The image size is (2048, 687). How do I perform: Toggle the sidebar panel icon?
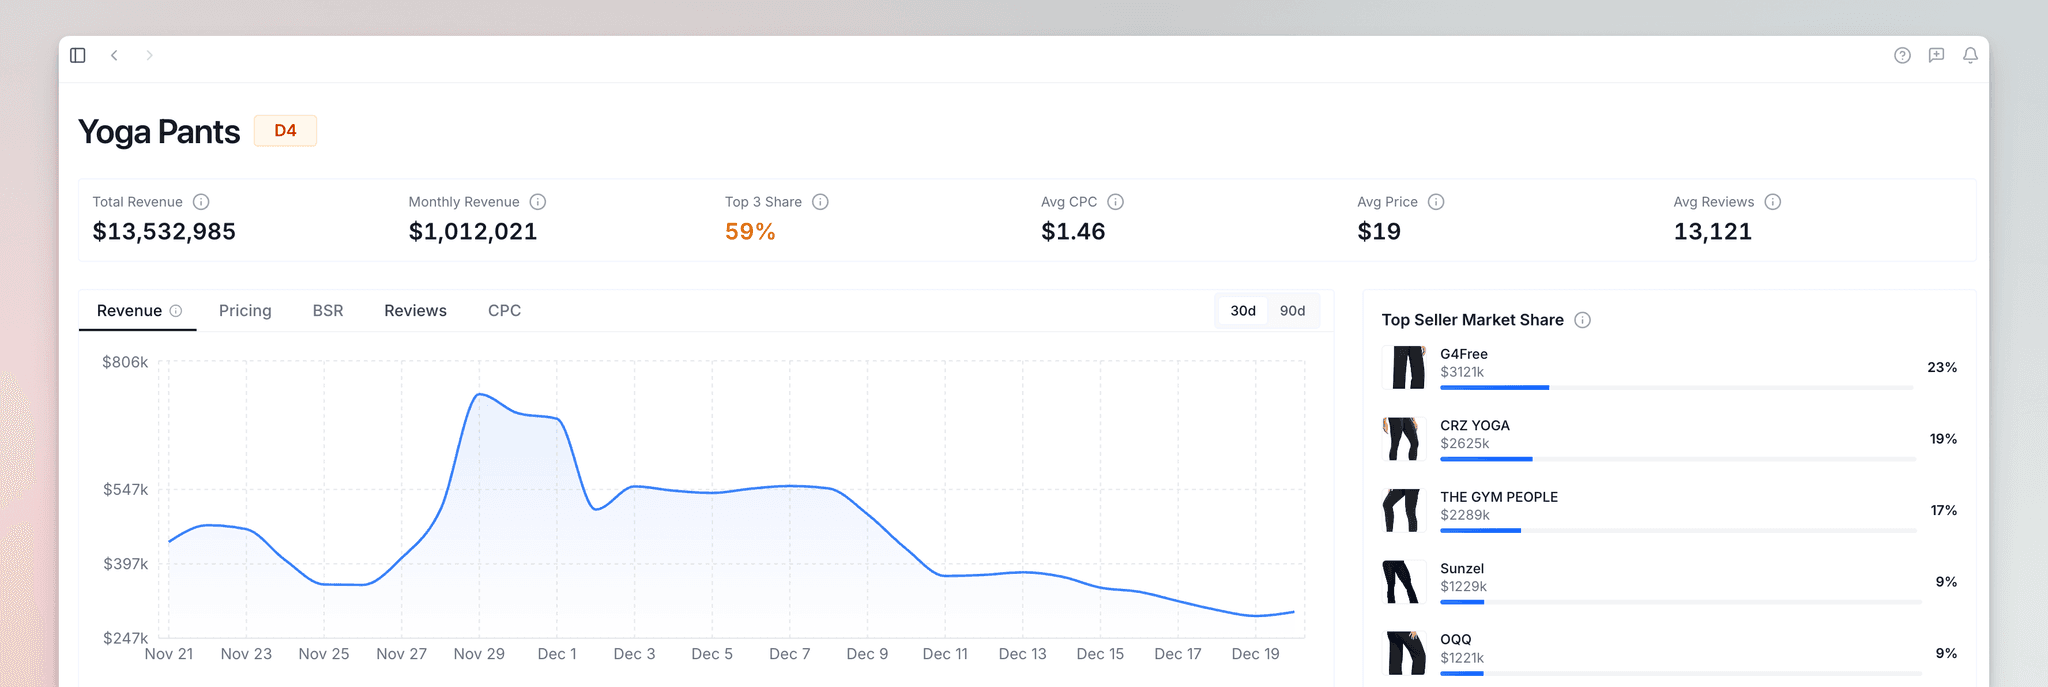78,55
